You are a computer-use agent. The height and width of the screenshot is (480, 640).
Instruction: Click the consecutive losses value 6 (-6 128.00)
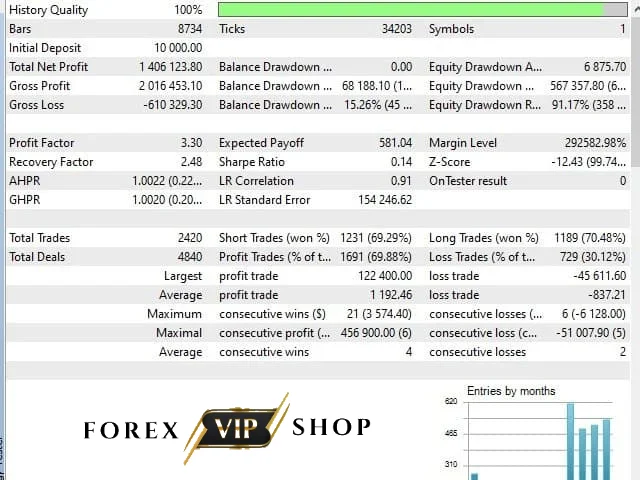click(594, 314)
